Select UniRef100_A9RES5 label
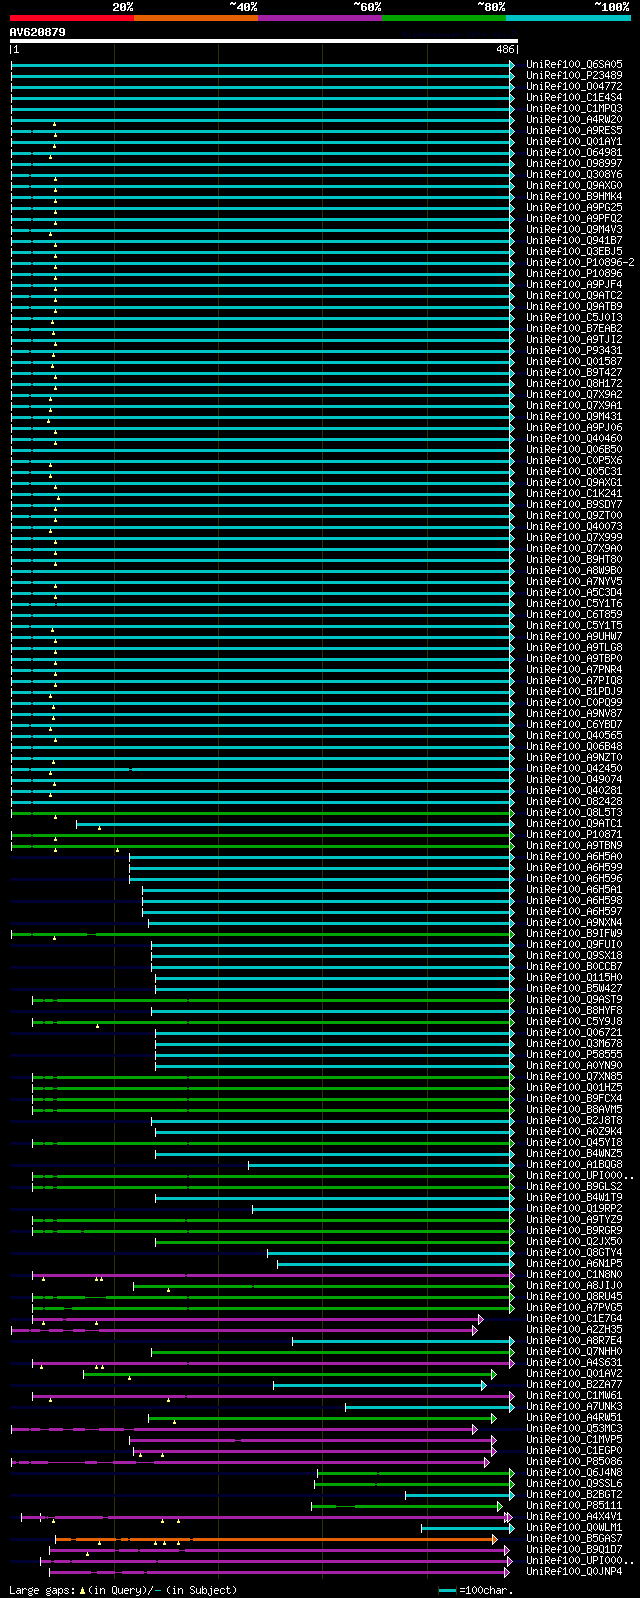 point(574,130)
